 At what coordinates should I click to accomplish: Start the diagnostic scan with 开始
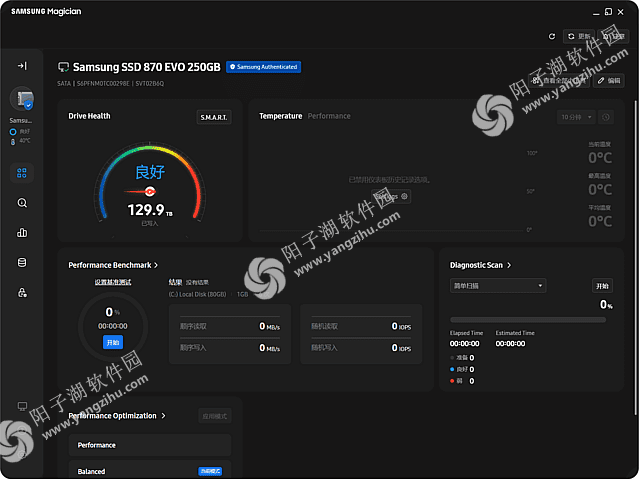pos(602,286)
